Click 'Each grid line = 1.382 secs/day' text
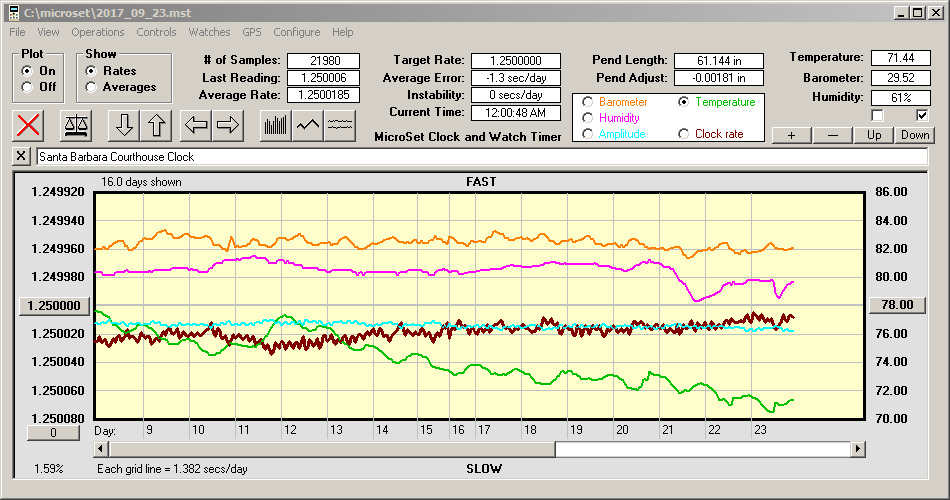 (x=172, y=468)
